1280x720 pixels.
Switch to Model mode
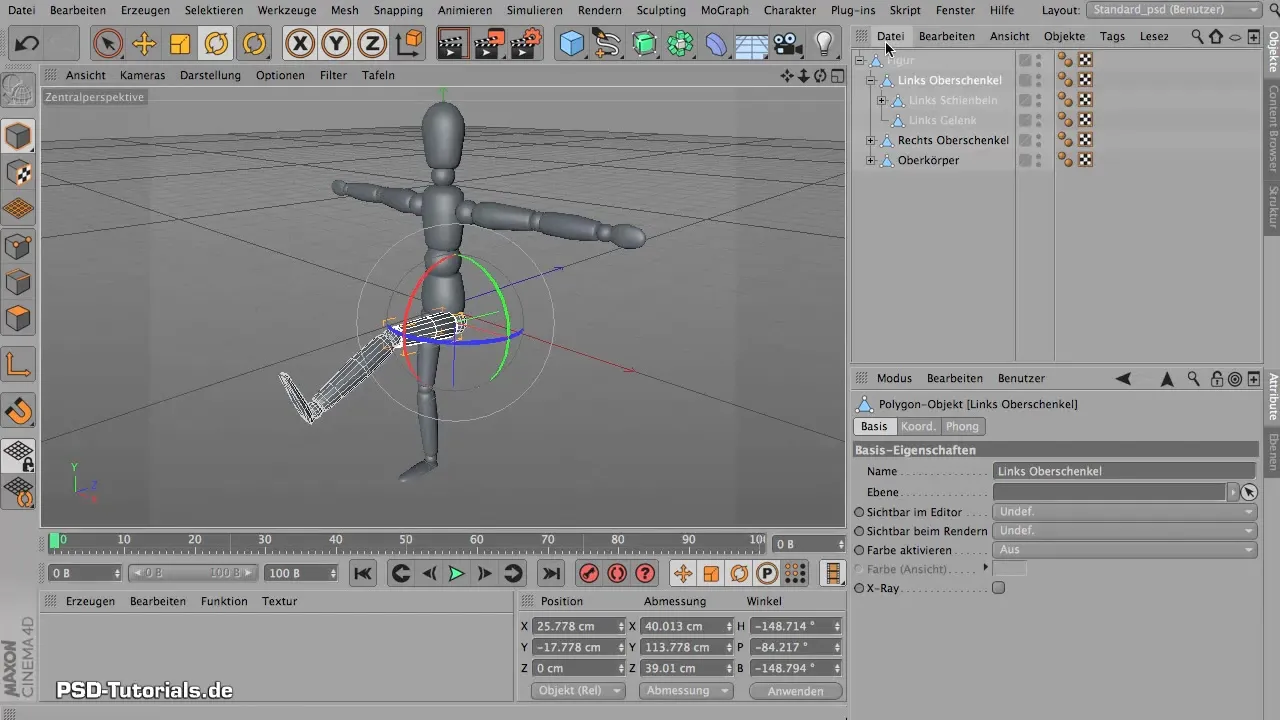[x=19, y=136]
